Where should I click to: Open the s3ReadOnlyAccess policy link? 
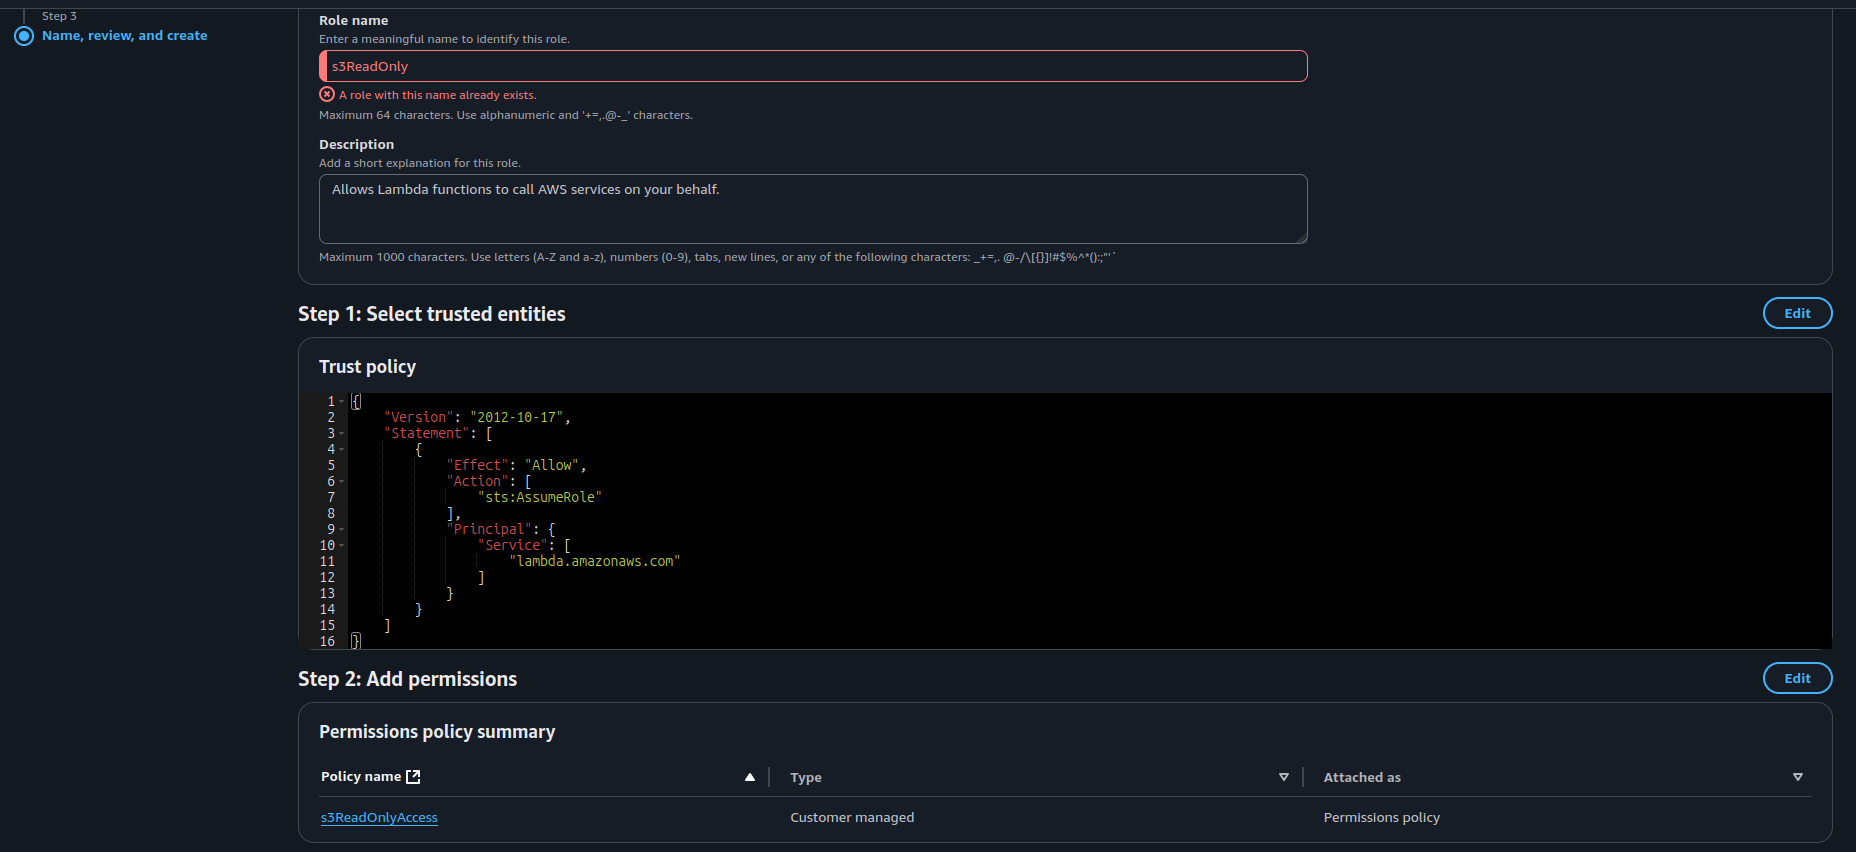point(379,818)
